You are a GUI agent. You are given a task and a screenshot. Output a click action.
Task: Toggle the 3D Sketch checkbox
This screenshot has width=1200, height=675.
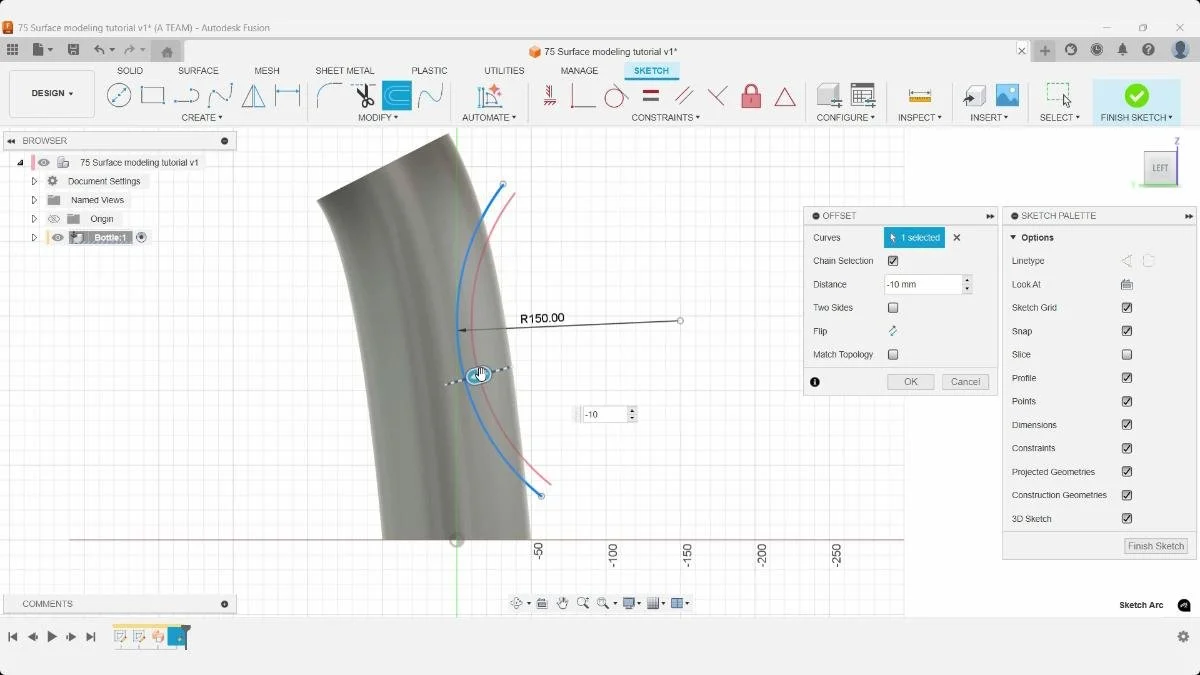point(1127,519)
